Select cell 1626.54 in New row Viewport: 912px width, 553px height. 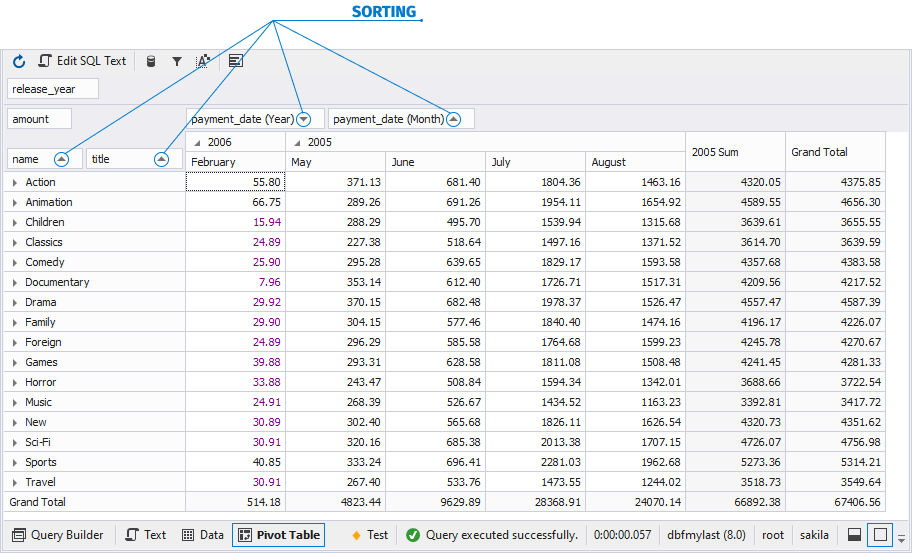coord(636,422)
